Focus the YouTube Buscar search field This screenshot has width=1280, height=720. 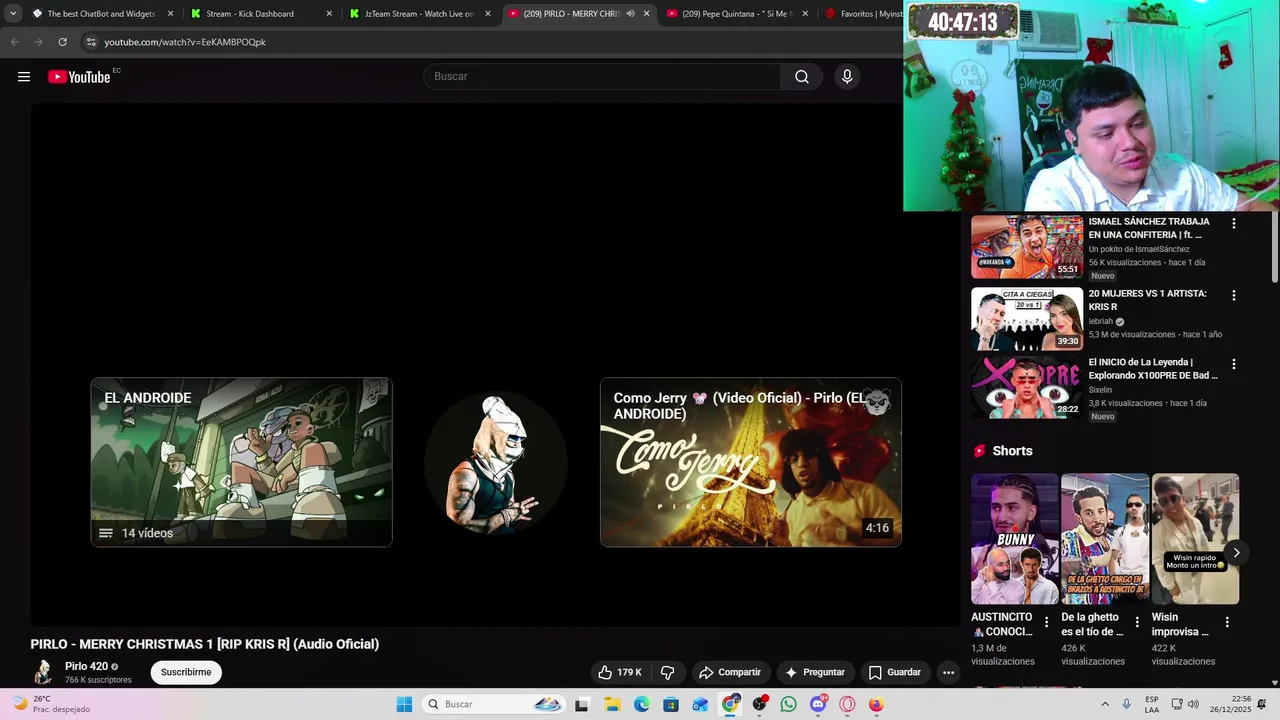tap(602, 77)
